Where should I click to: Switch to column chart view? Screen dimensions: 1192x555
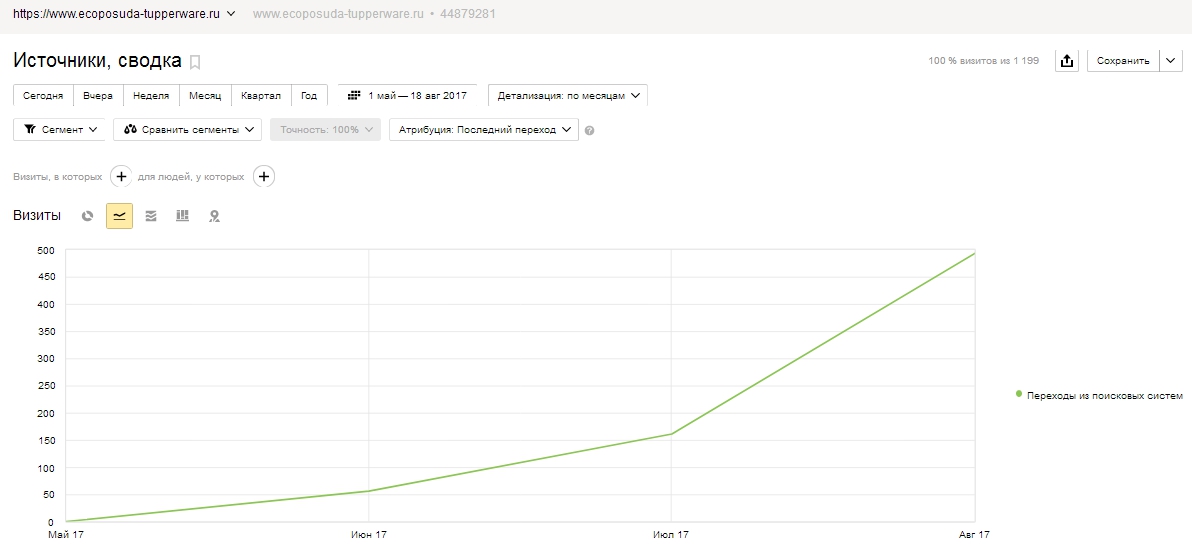pyautogui.click(x=182, y=216)
